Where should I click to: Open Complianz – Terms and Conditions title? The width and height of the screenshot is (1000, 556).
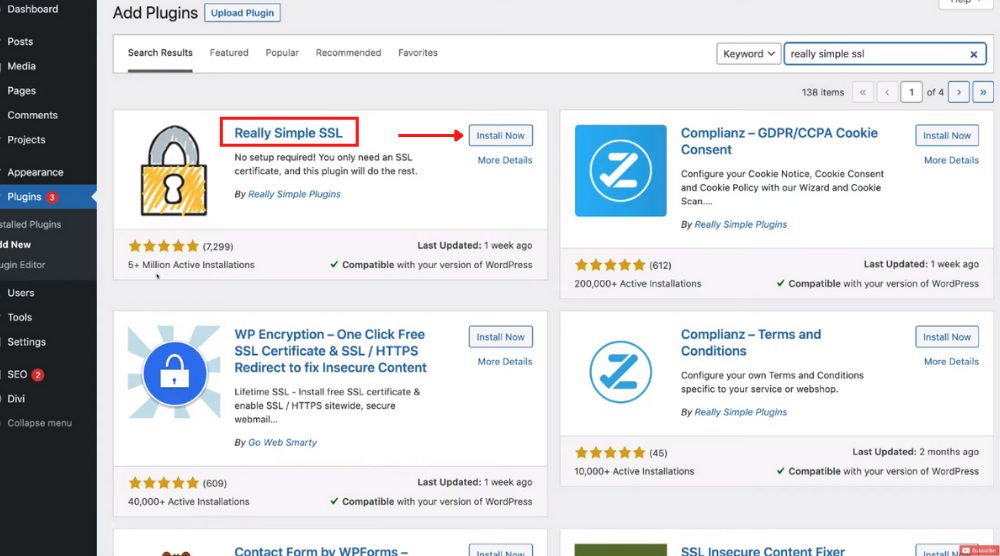click(751, 342)
